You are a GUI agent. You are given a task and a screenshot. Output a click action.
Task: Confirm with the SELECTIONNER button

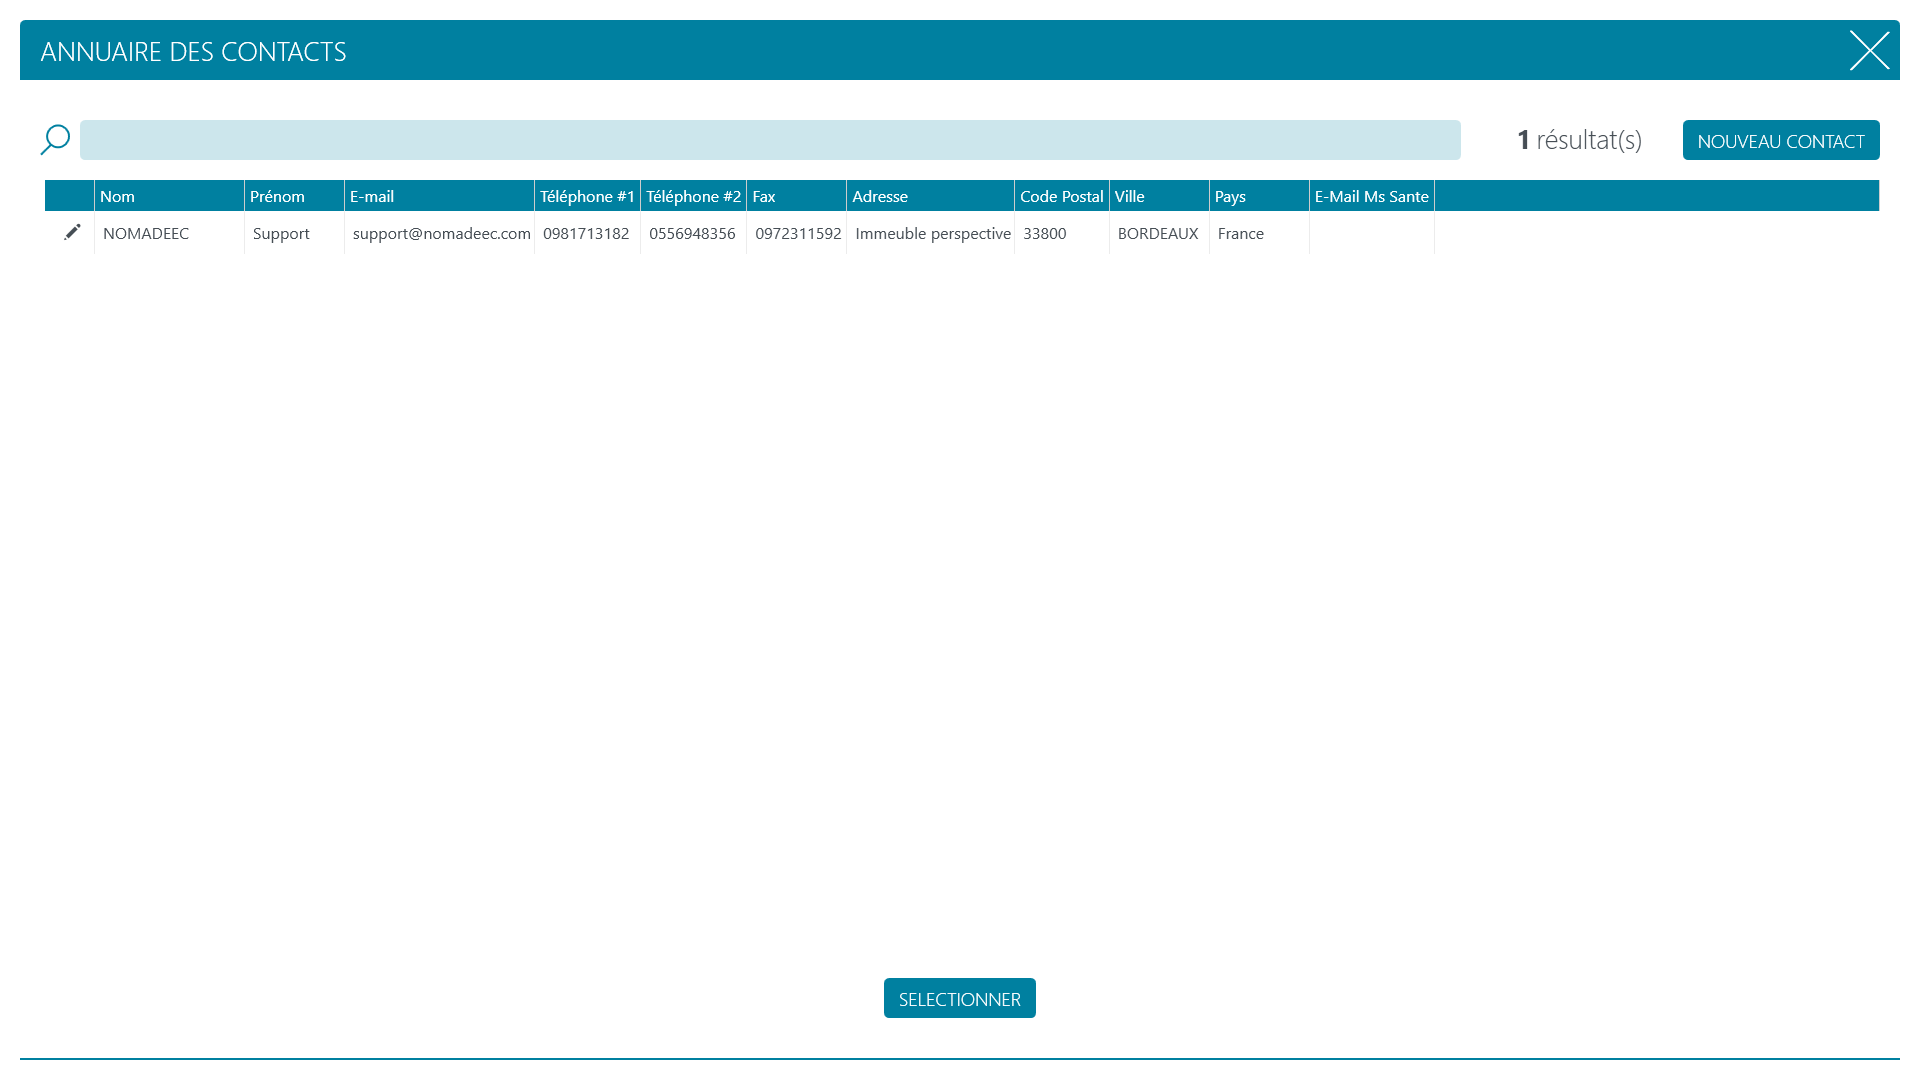click(960, 998)
